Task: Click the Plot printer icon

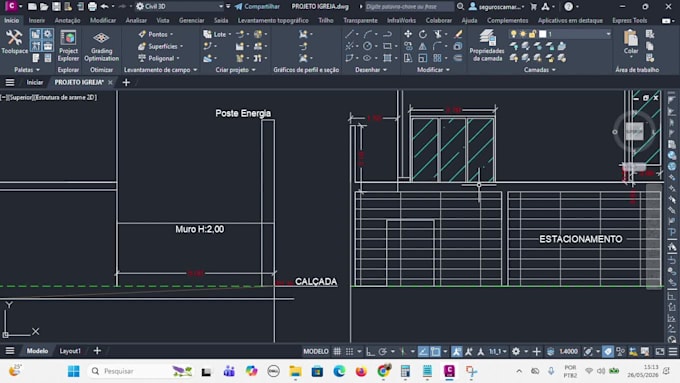Action: point(92,7)
